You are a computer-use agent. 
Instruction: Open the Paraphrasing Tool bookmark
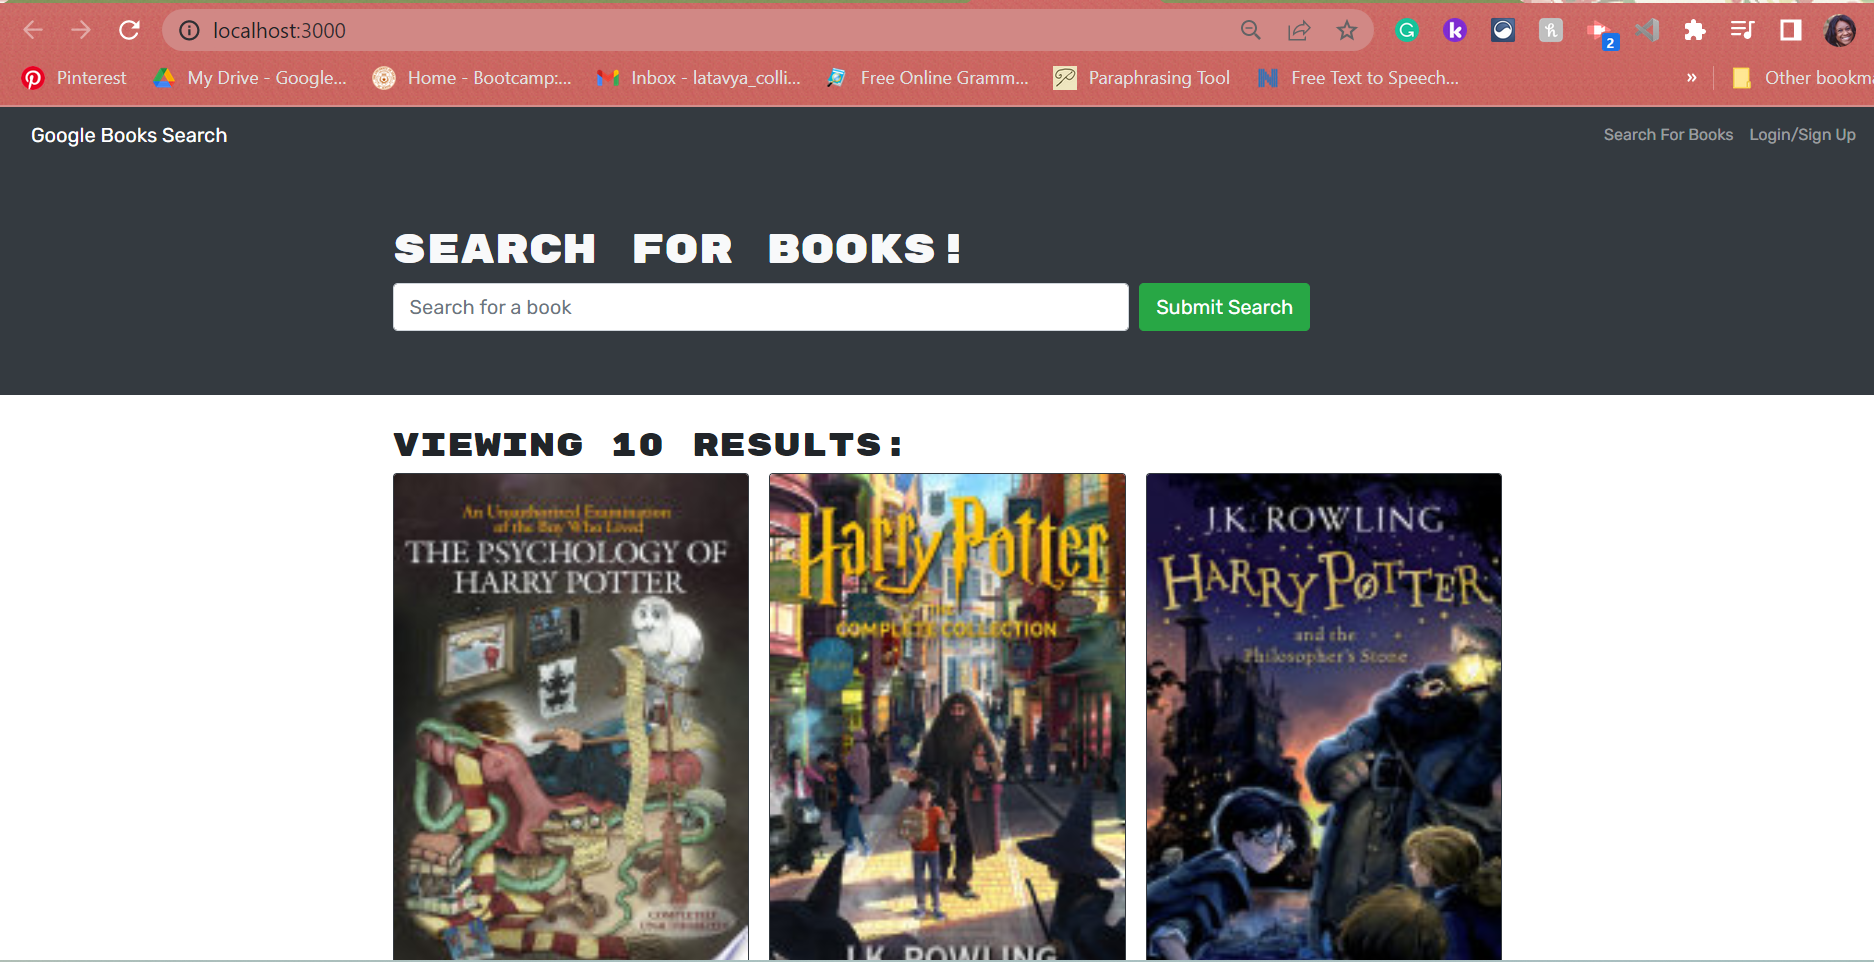[1142, 78]
